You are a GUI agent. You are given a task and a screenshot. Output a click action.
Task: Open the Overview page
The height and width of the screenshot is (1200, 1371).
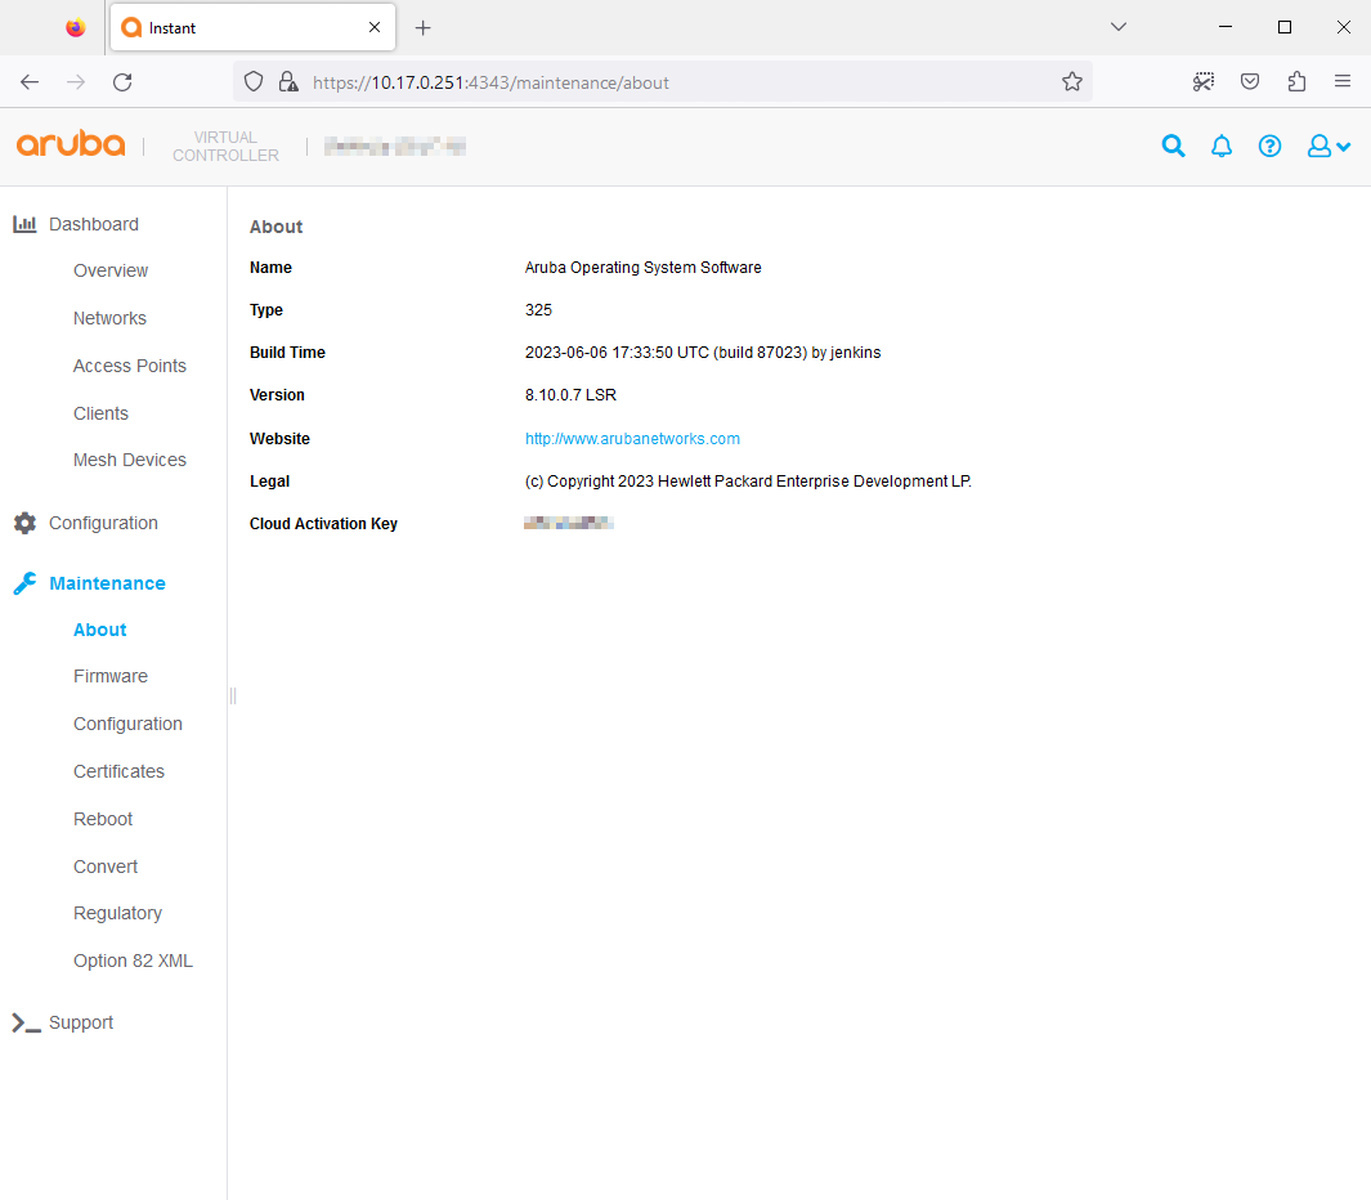111,271
